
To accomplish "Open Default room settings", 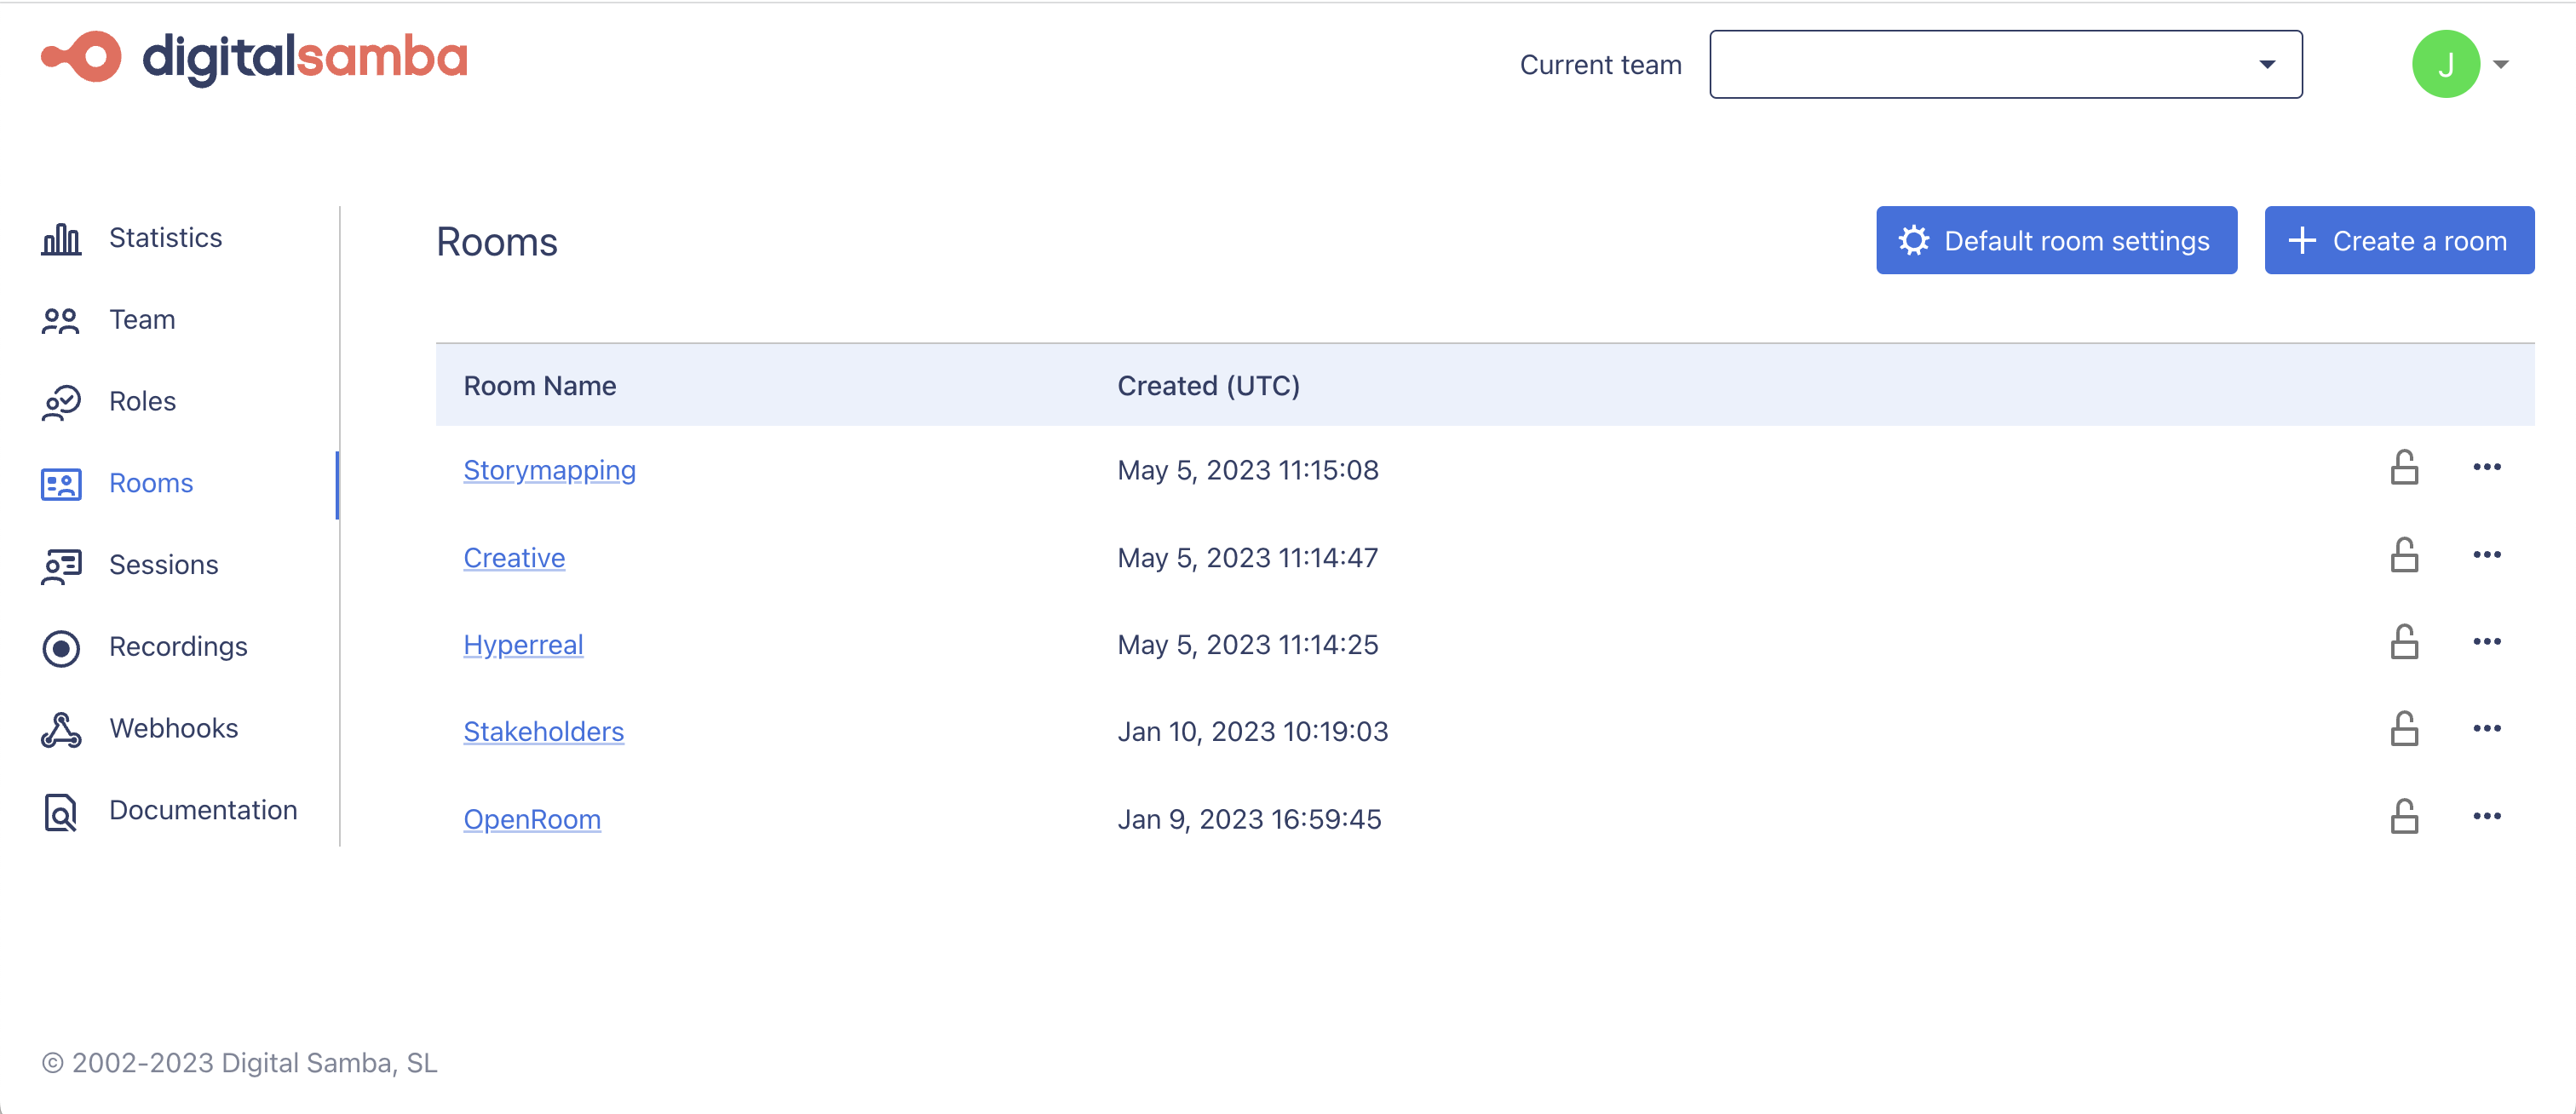I will 2056,241.
